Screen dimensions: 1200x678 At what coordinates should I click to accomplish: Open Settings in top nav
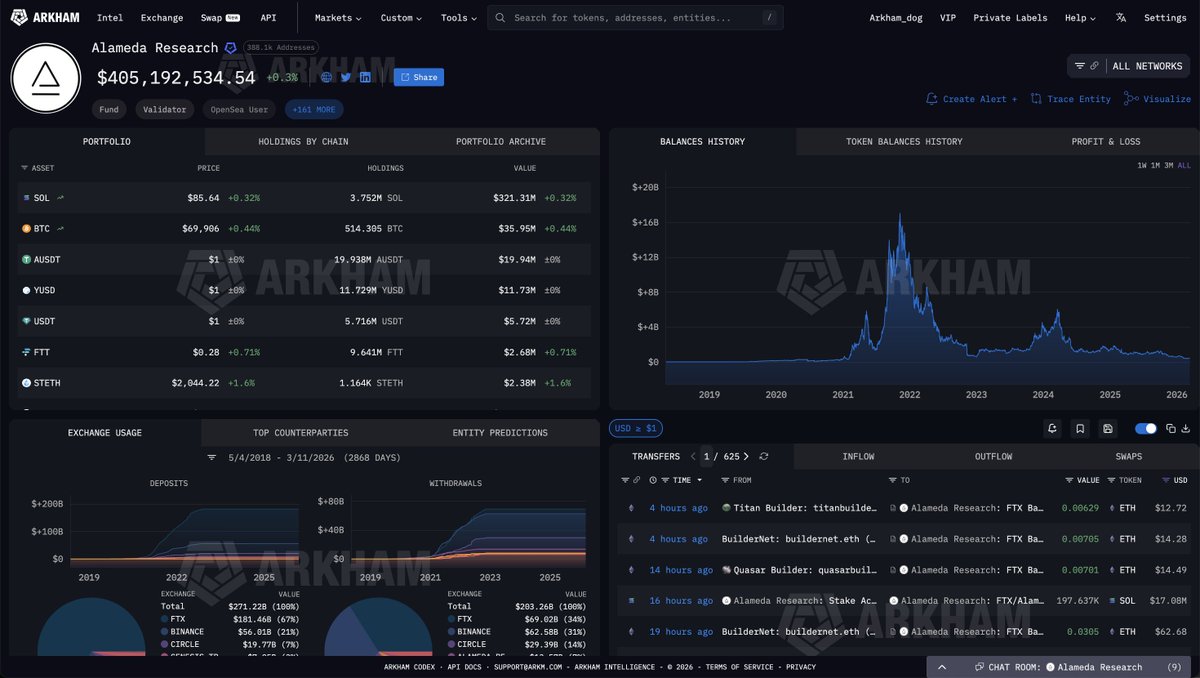1165,18
